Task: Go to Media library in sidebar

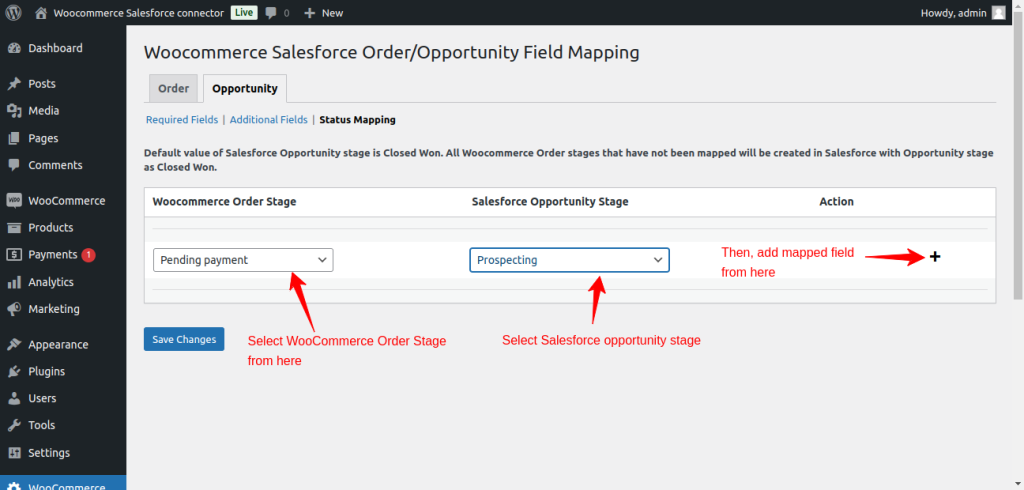Action: pos(43,111)
